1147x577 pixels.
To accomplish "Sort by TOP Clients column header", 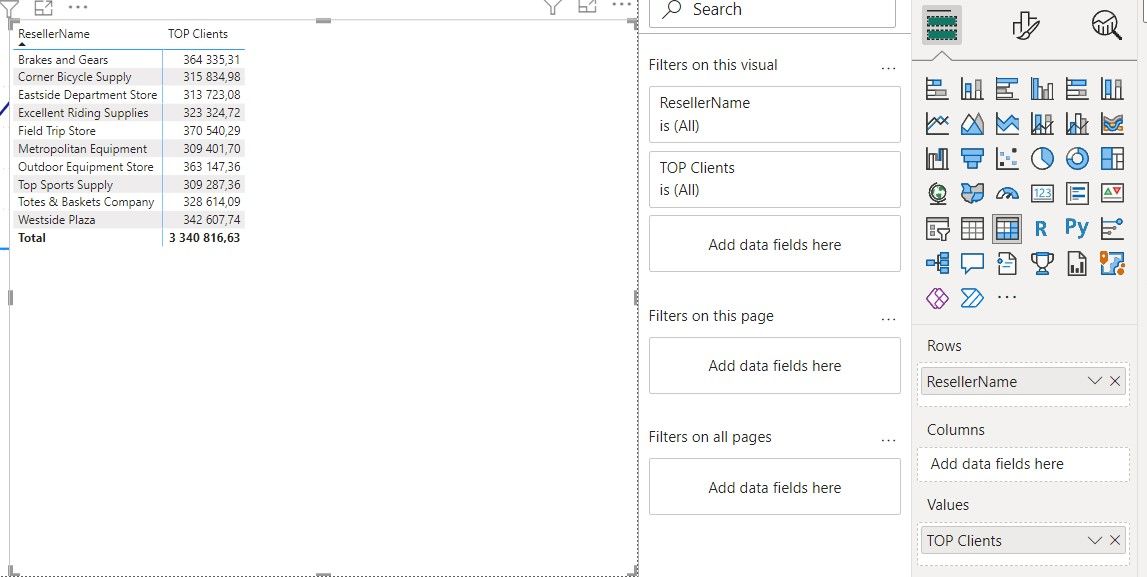I will coord(198,34).
